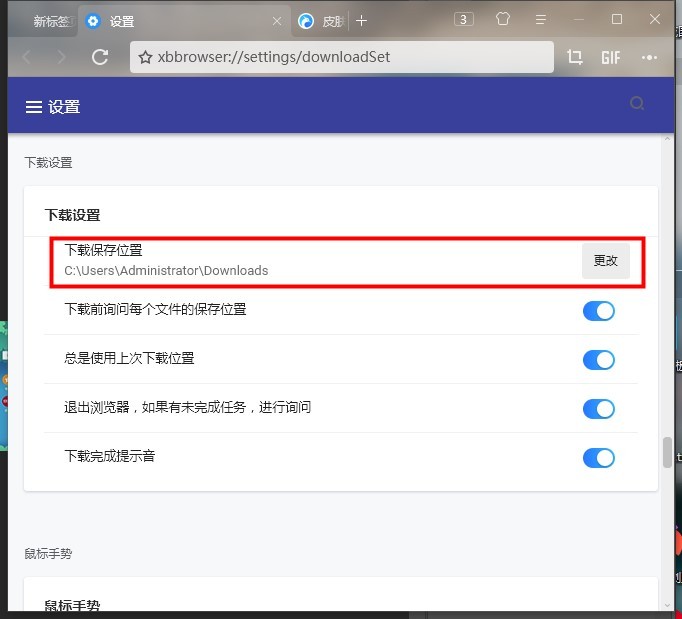The width and height of the screenshot is (682, 619).
Task: Click the settings search magnifier icon
Action: point(637,103)
